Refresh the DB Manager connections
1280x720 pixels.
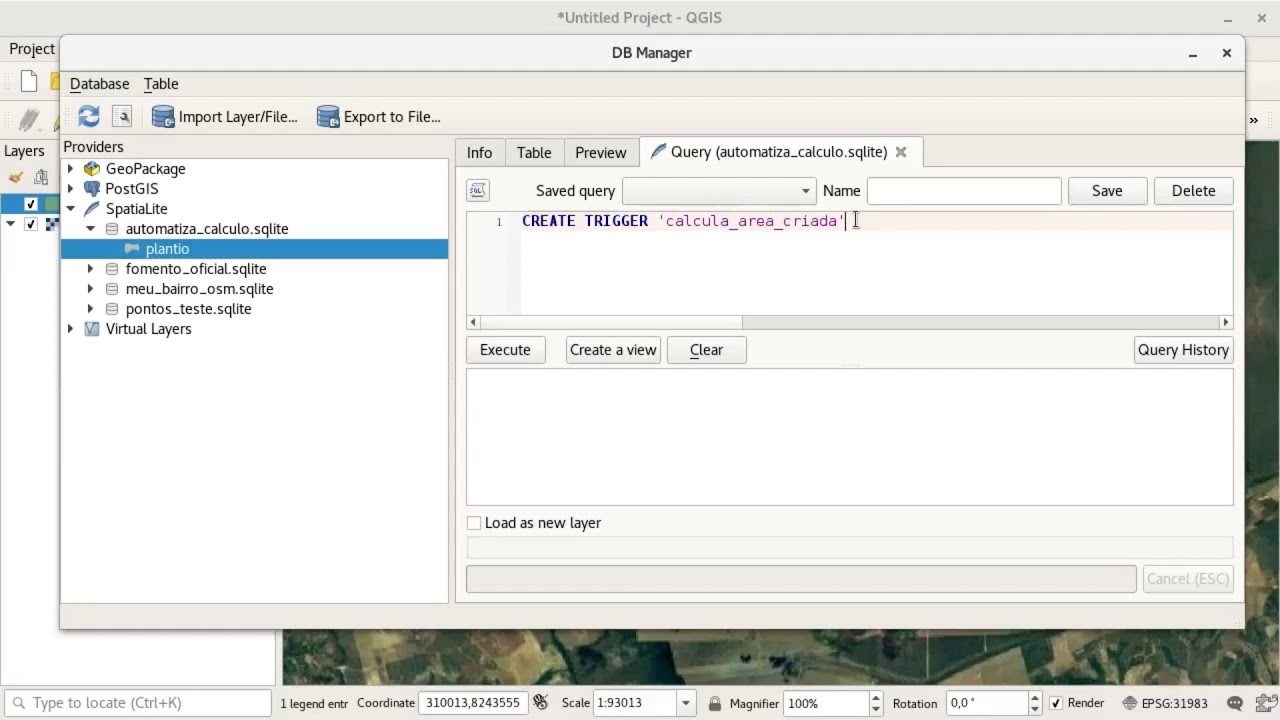(x=89, y=117)
